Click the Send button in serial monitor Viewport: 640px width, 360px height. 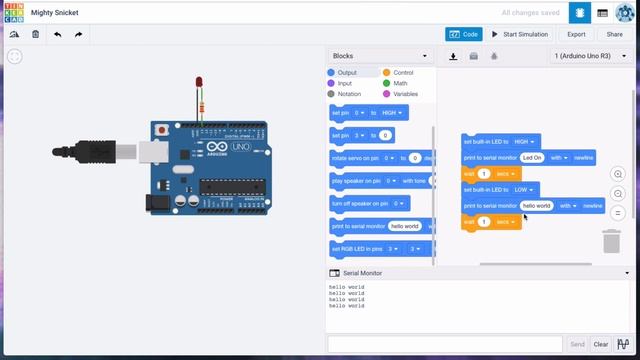(x=577, y=344)
